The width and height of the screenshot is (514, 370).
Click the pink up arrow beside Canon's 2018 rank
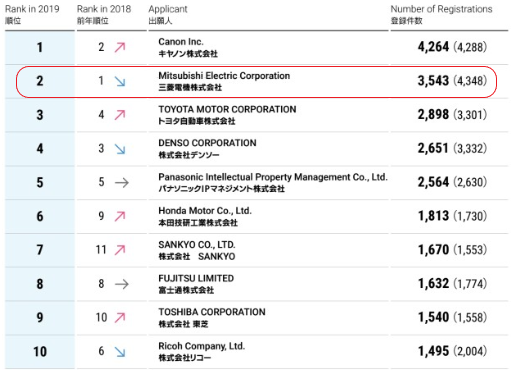point(120,47)
